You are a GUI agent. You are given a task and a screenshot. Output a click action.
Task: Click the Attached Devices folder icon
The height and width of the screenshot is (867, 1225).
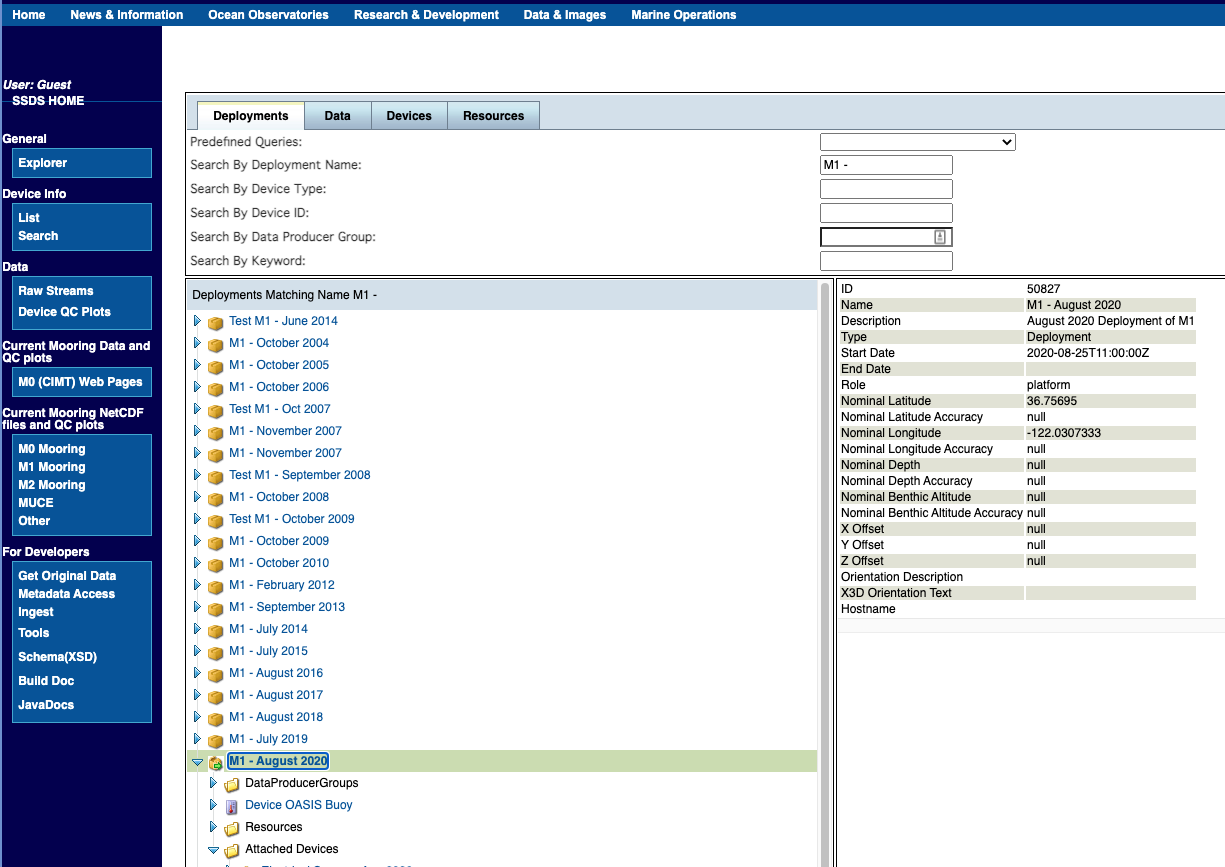231,850
